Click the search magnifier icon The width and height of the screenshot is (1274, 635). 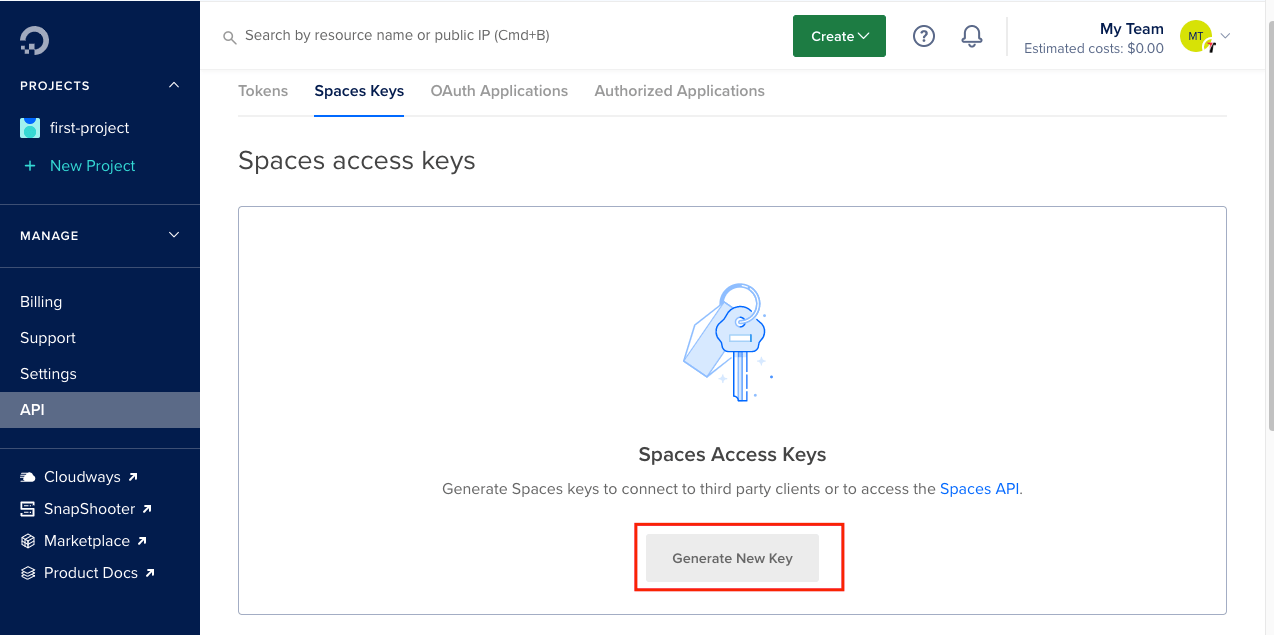(229, 37)
